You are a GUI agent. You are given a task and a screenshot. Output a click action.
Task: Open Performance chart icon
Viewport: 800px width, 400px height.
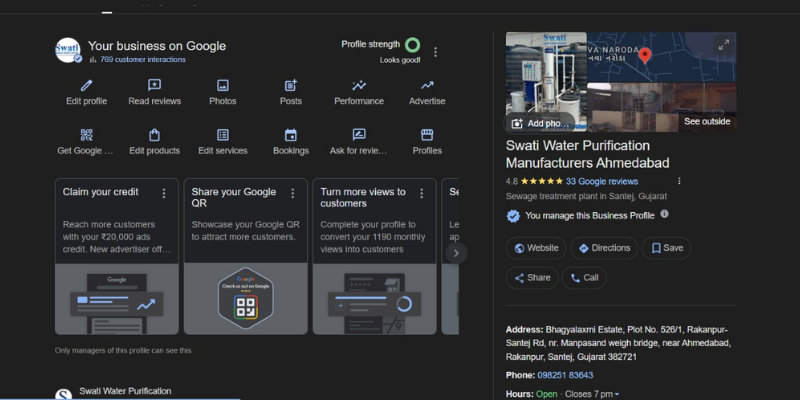coord(358,86)
